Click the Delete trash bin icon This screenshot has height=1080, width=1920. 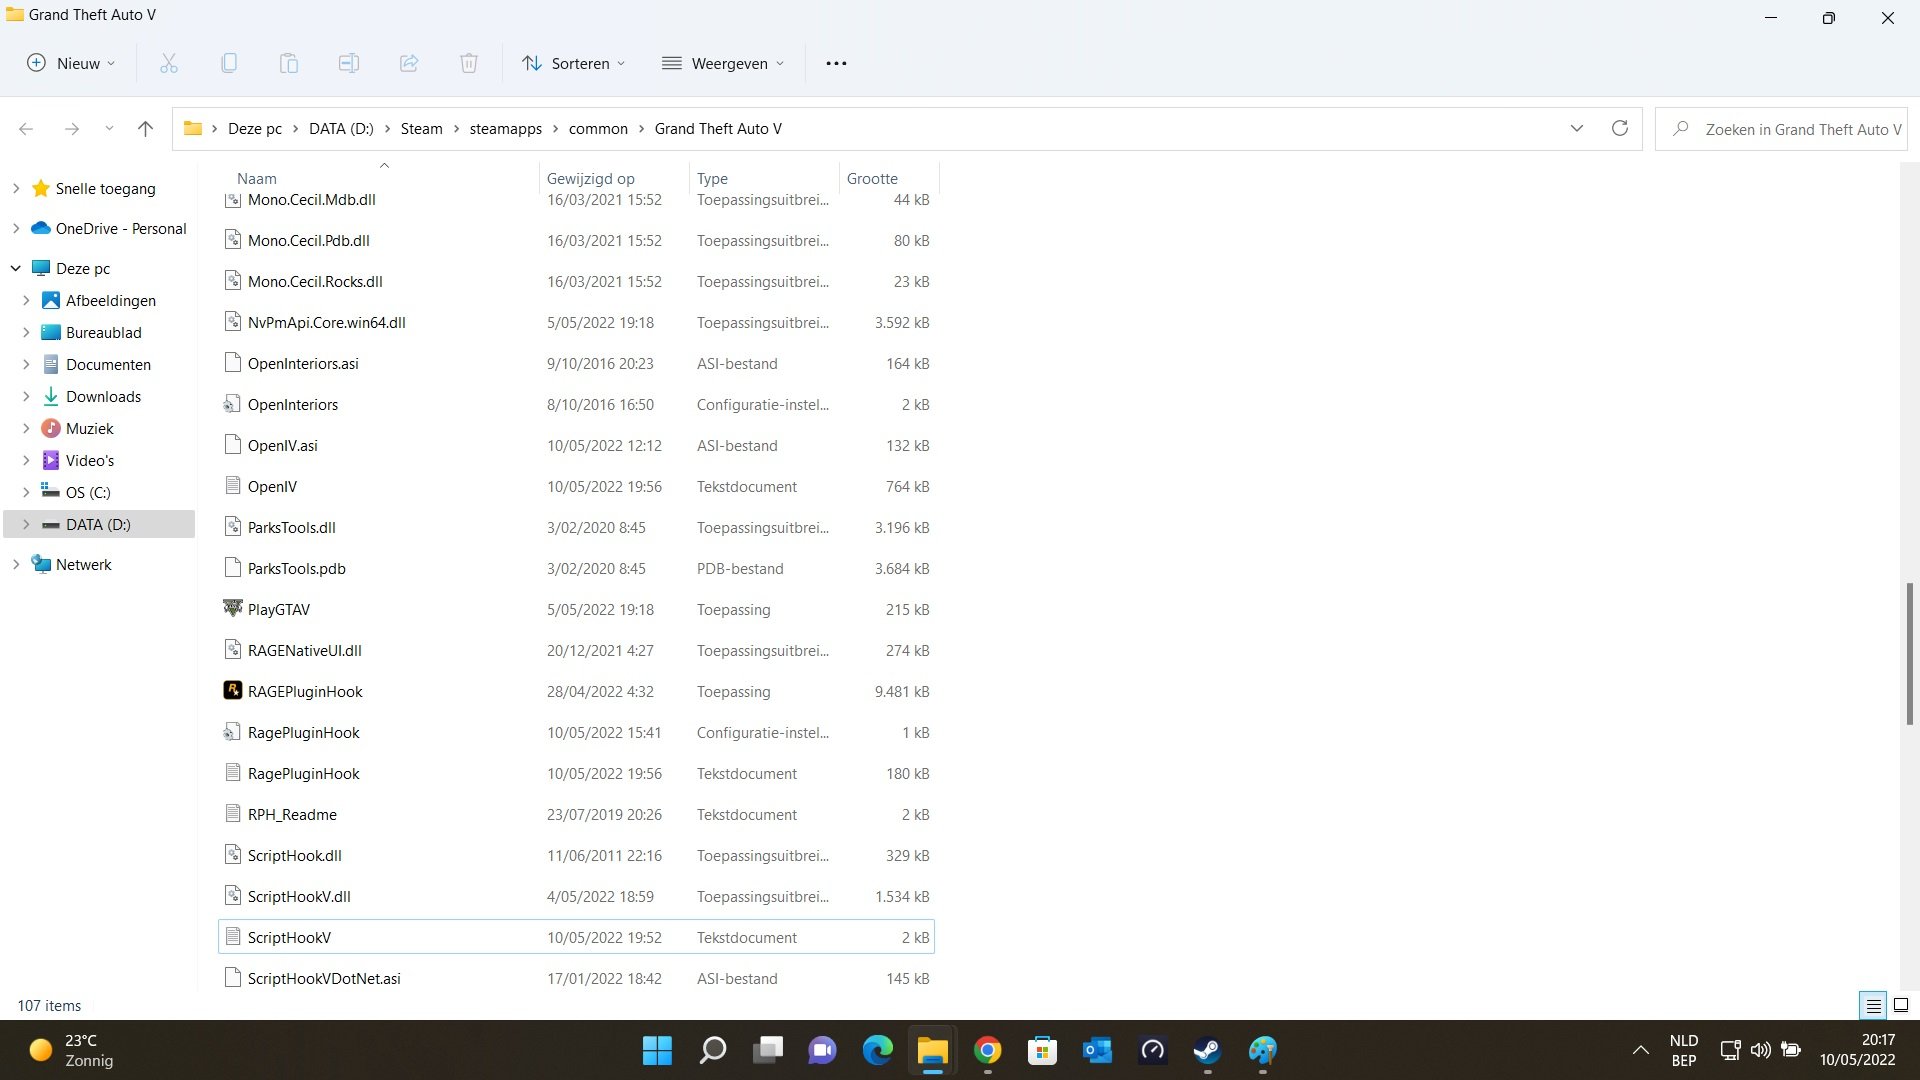click(x=468, y=63)
